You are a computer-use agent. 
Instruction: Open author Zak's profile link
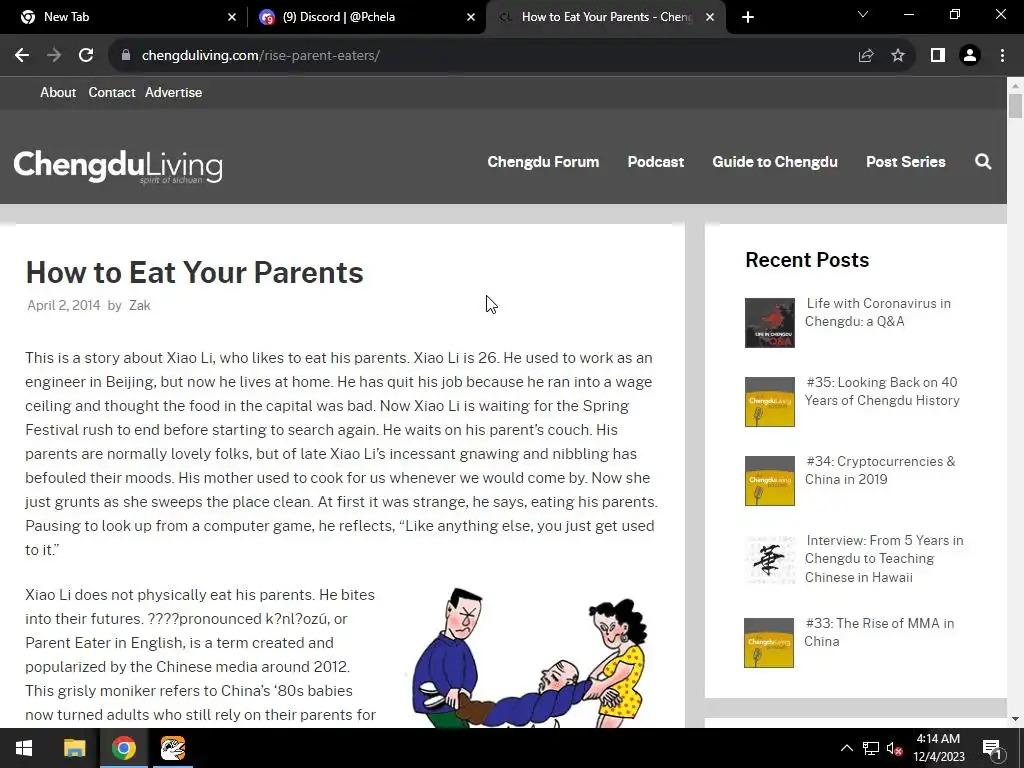tap(140, 305)
